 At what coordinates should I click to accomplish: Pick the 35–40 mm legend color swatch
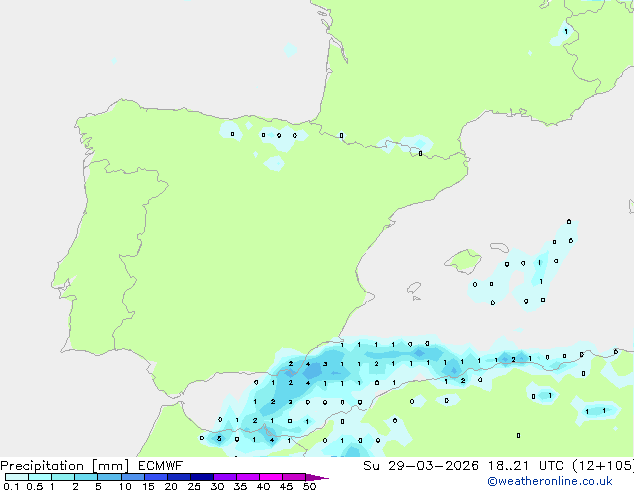[247, 477]
